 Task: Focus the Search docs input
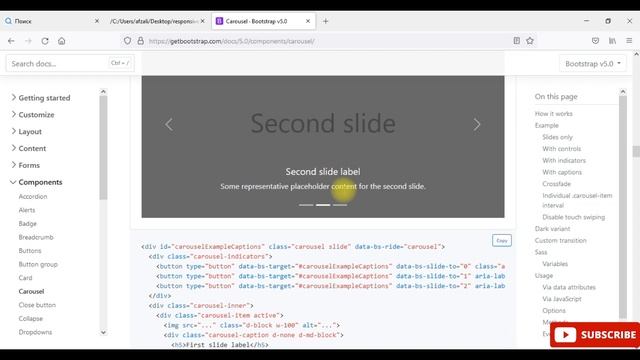pos(70,64)
